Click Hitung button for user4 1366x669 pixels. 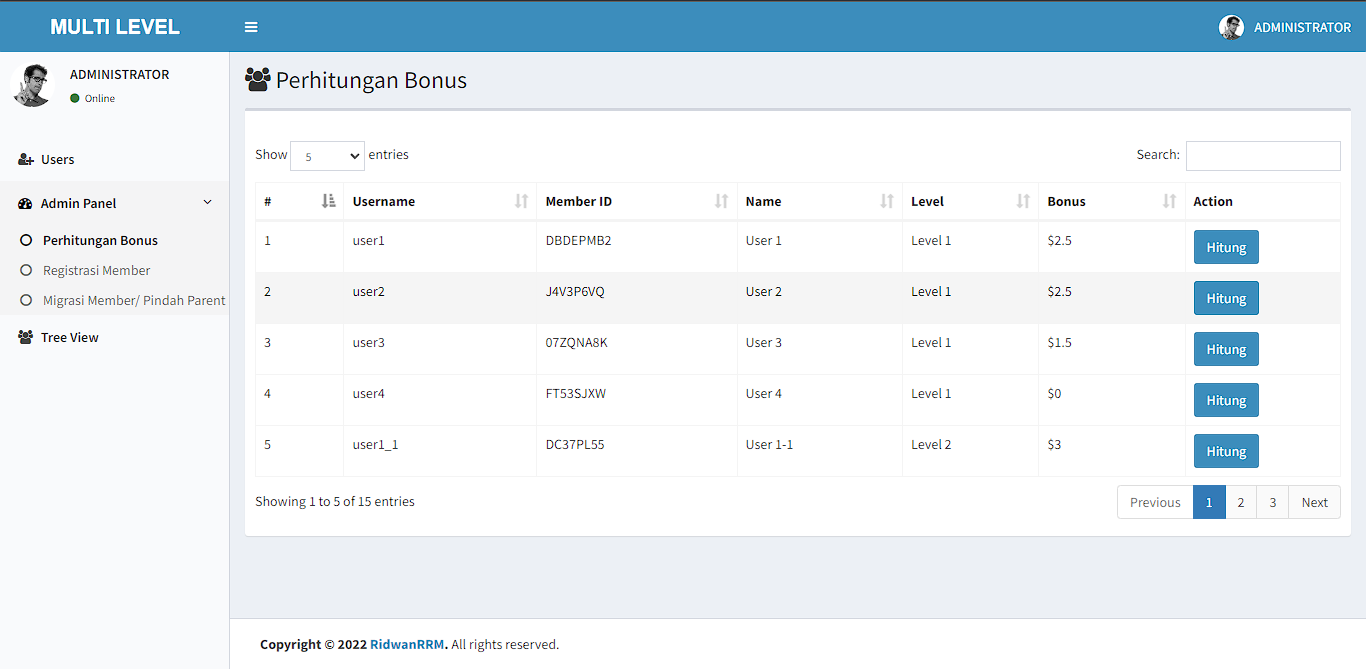tap(1226, 400)
